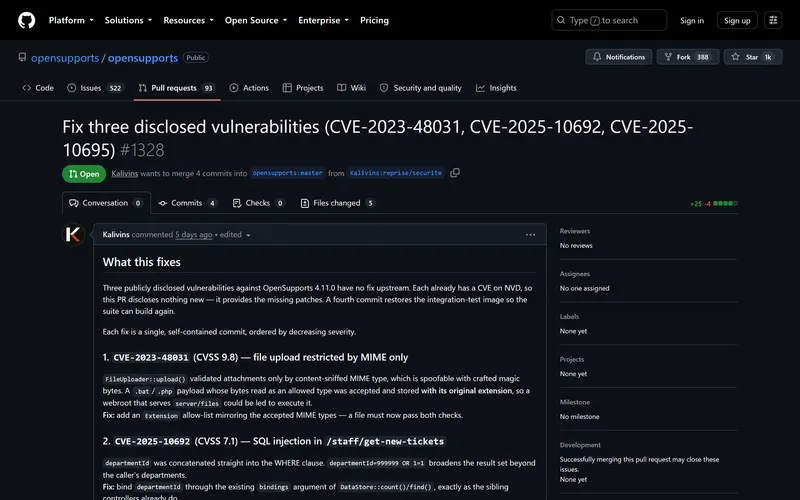Select the Pull requests tab
Viewport: 800px width, 500px height.
coord(177,88)
